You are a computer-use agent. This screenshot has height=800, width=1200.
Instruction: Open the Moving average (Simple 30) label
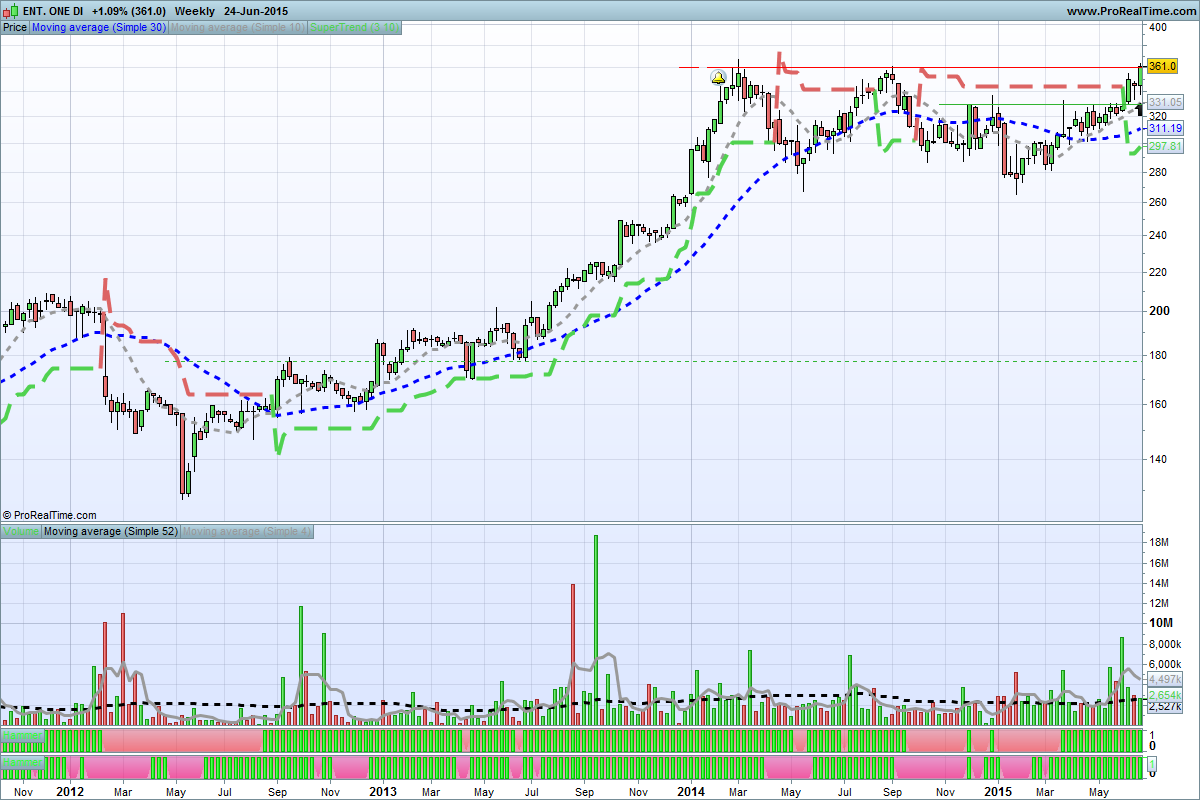[99, 28]
